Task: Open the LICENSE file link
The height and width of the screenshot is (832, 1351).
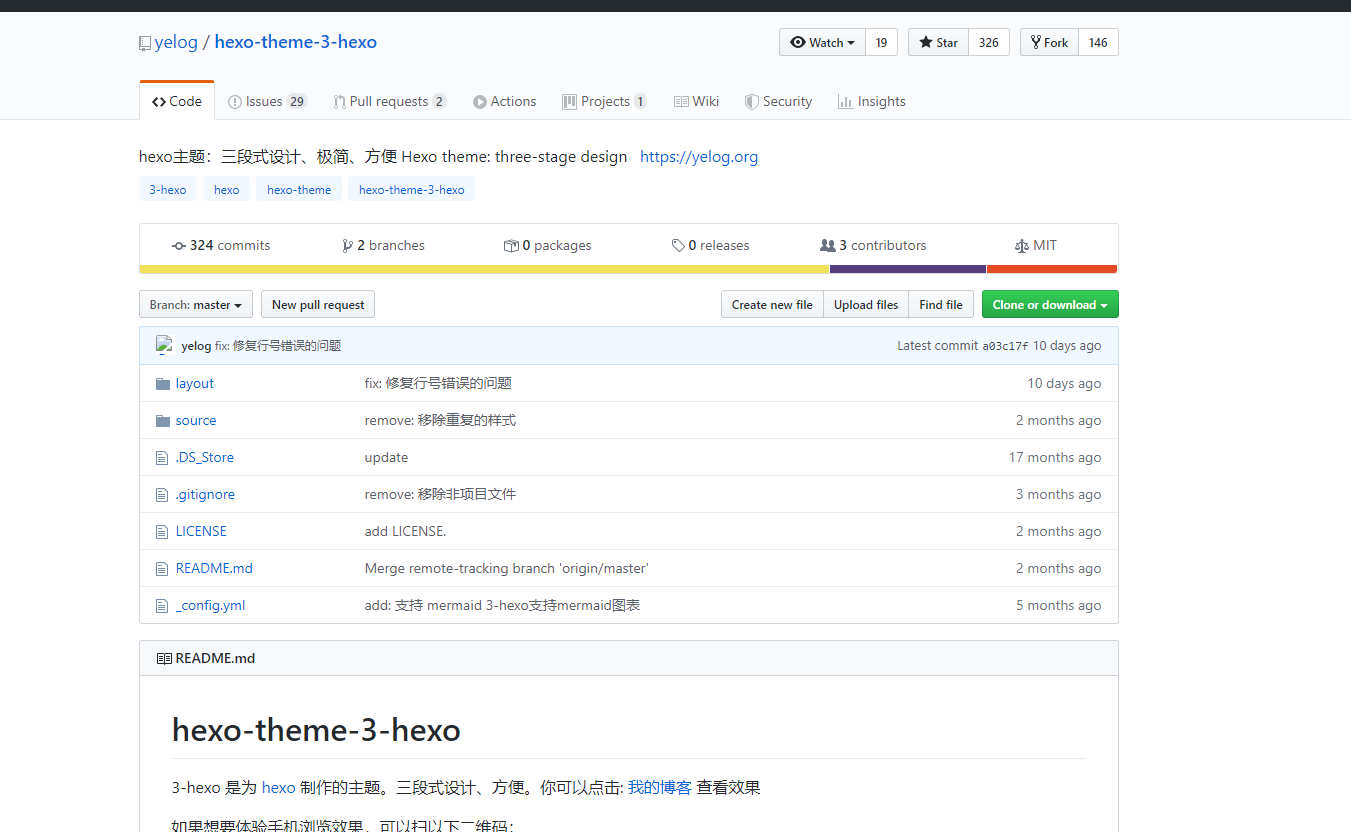Action: (201, 532)
